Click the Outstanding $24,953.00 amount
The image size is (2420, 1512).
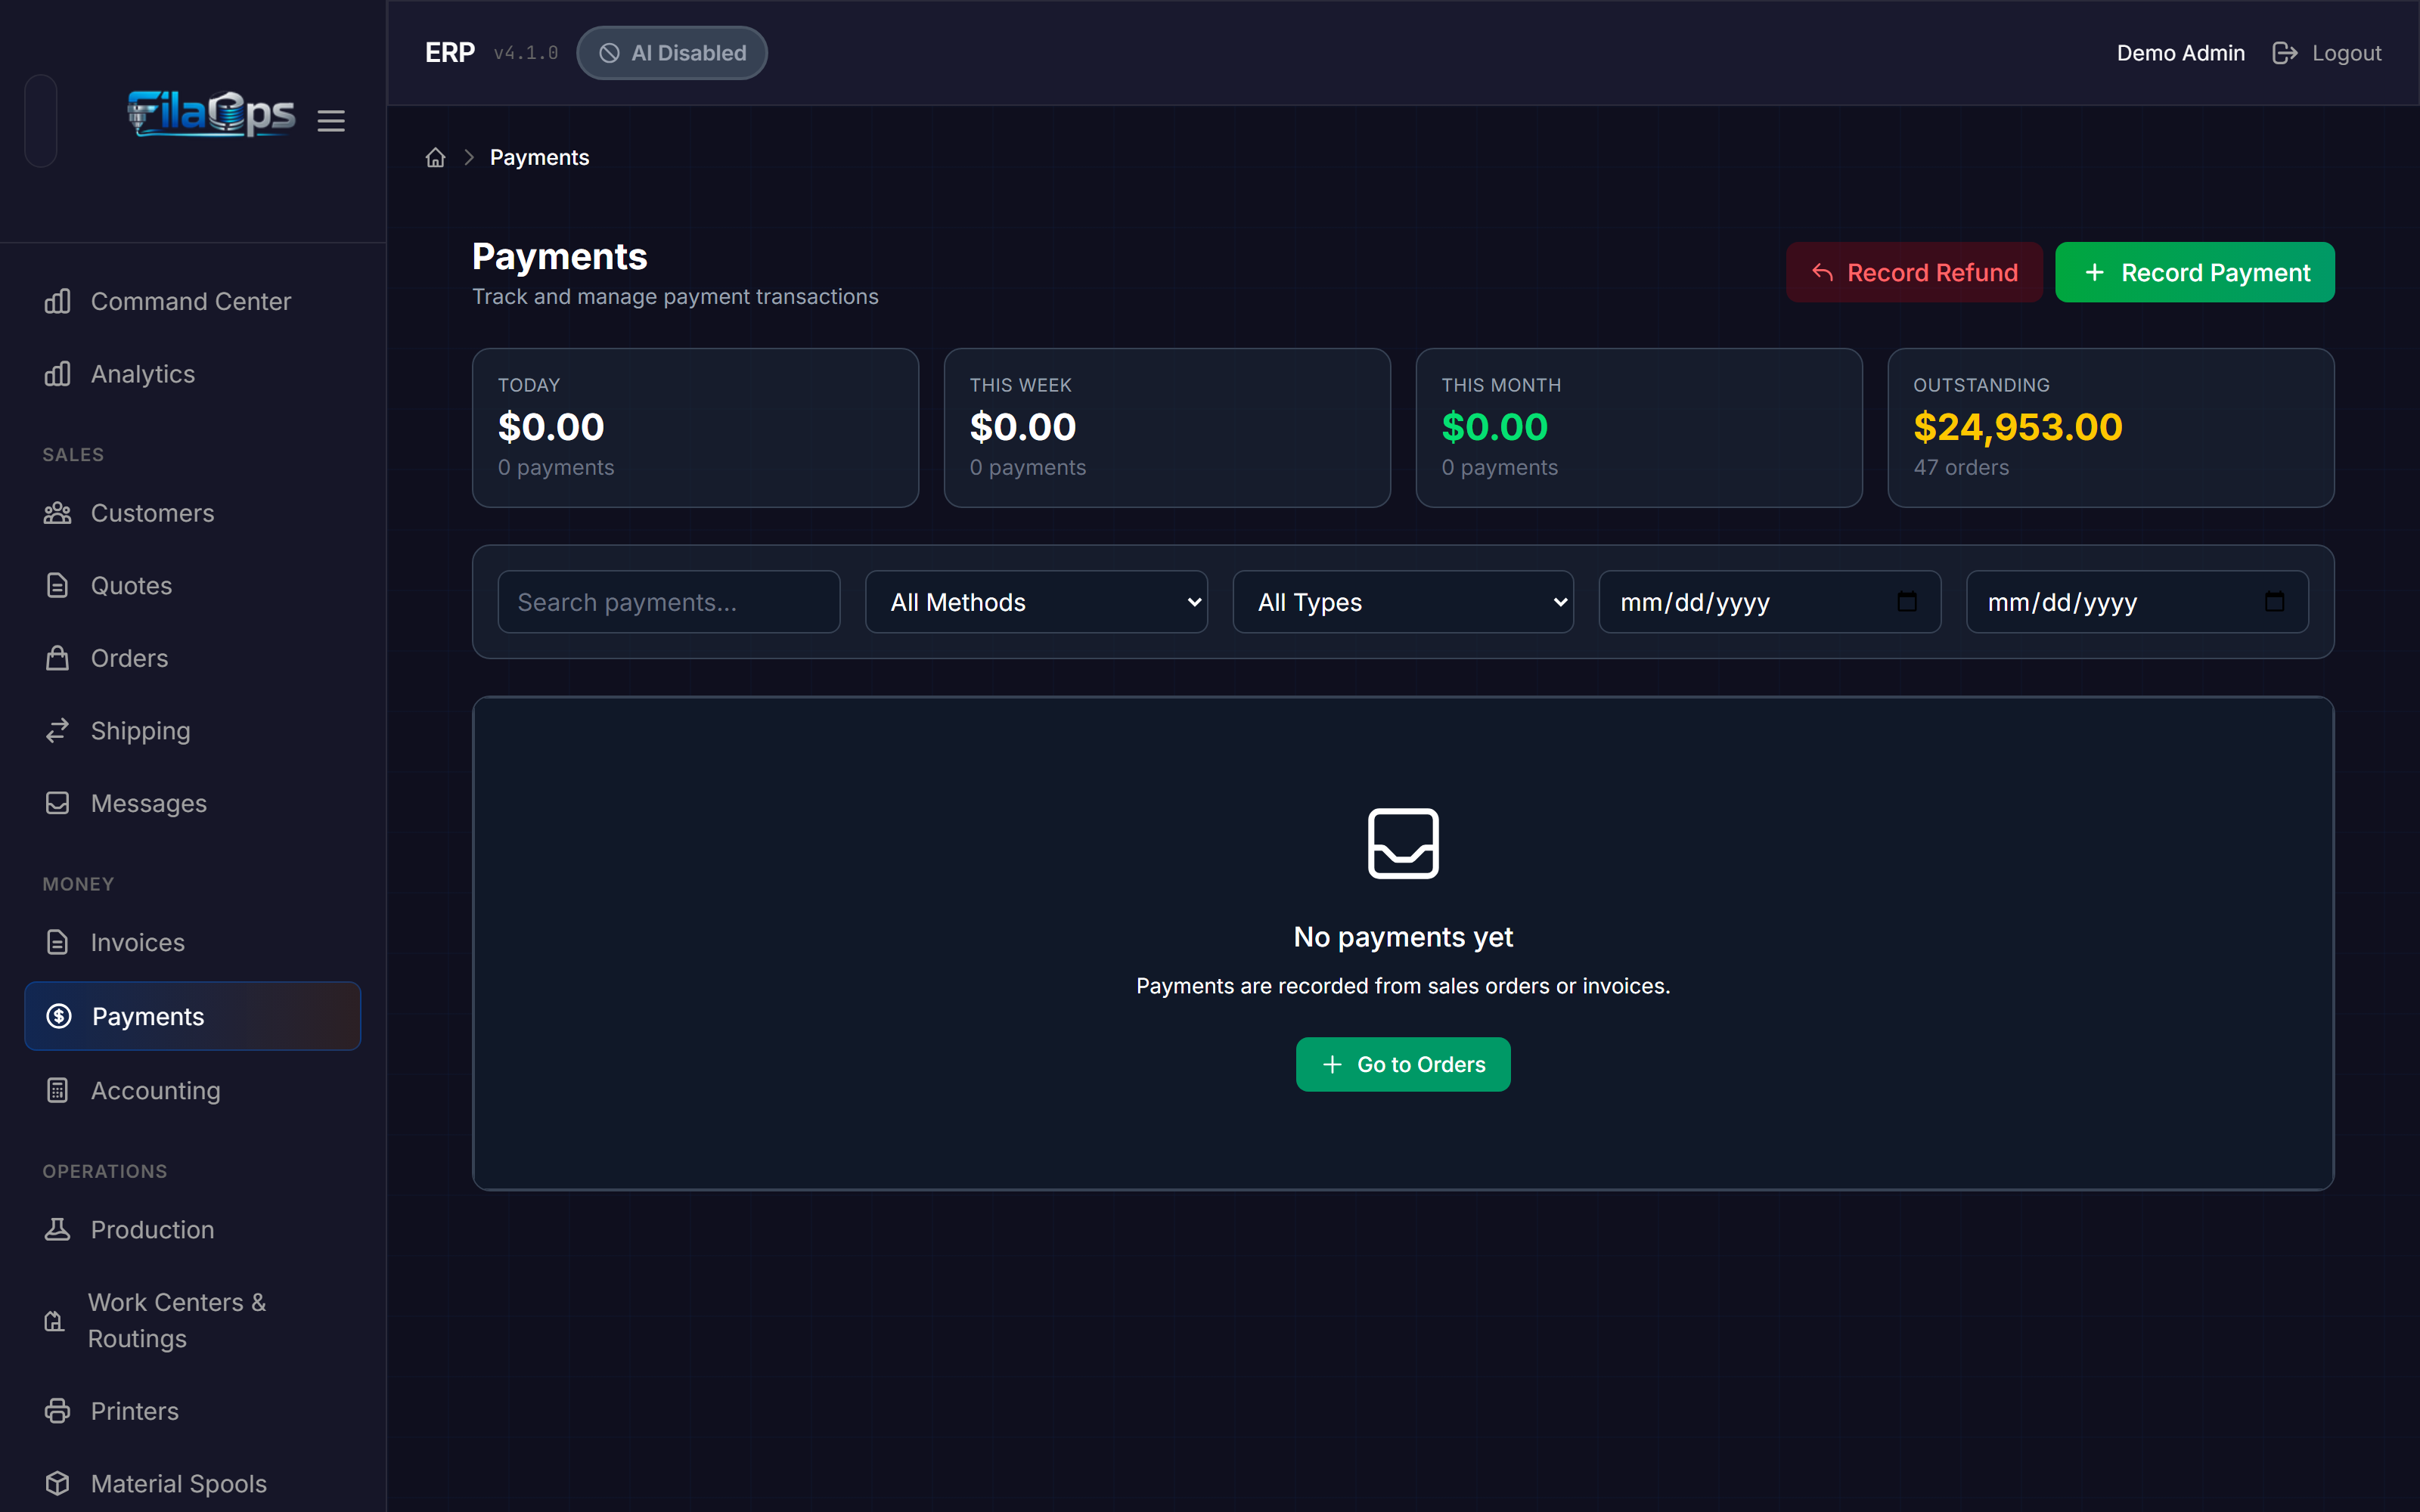2017,427
